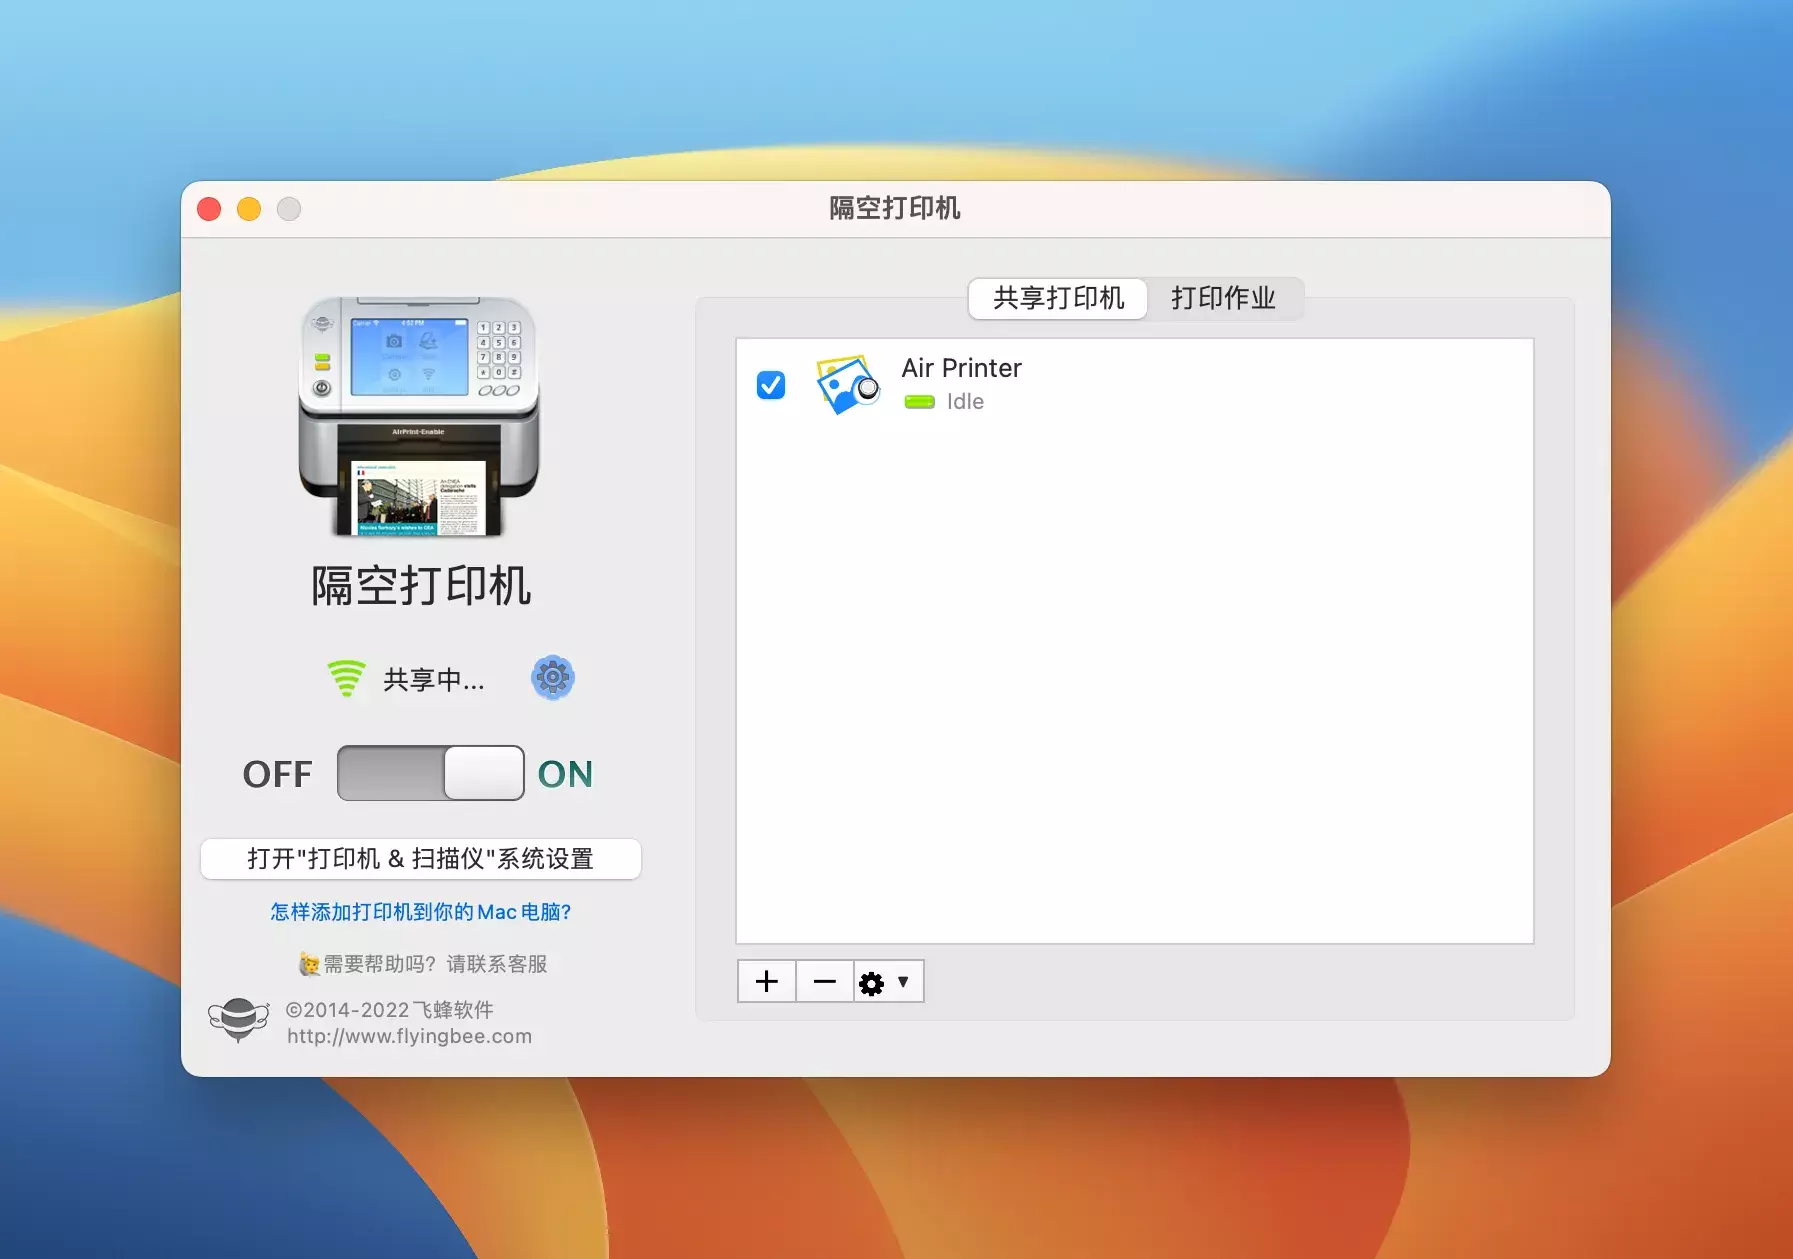Click 需要帮助吗？请联系客服 support link
Viewport: 1793px width, 1259px height.
[x=423, y=964]
